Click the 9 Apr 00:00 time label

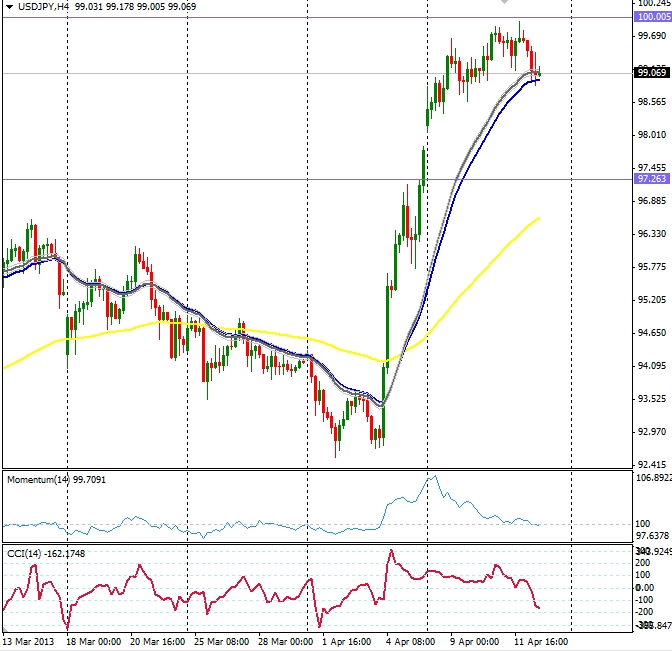coord(476,641)
